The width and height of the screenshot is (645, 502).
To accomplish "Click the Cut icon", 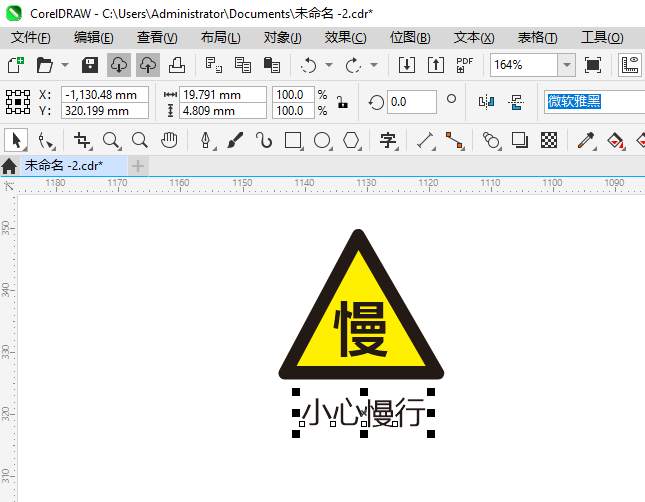I will [213, 65].
